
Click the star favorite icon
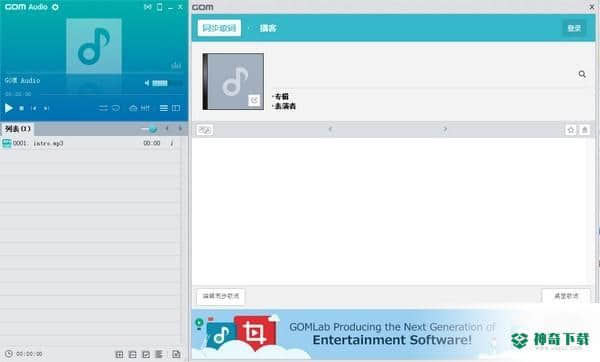tap(571, 130)
